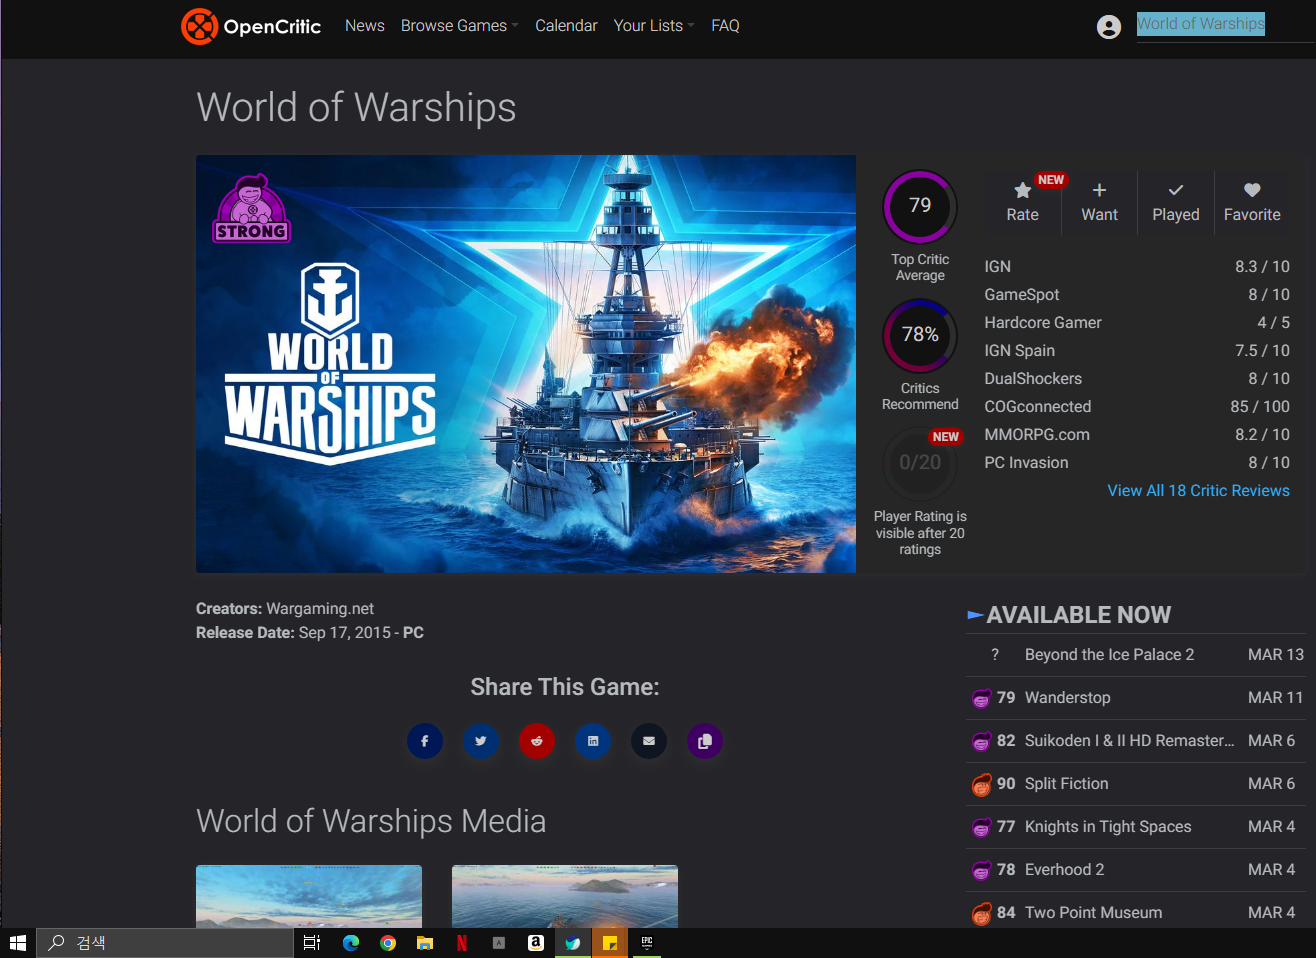
Task: Click the Windows taskbar search box
Action: pos(165,943)
